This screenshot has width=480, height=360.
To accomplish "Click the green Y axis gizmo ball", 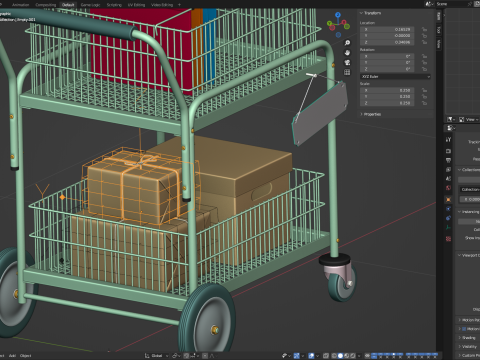I will pos(330,23).
